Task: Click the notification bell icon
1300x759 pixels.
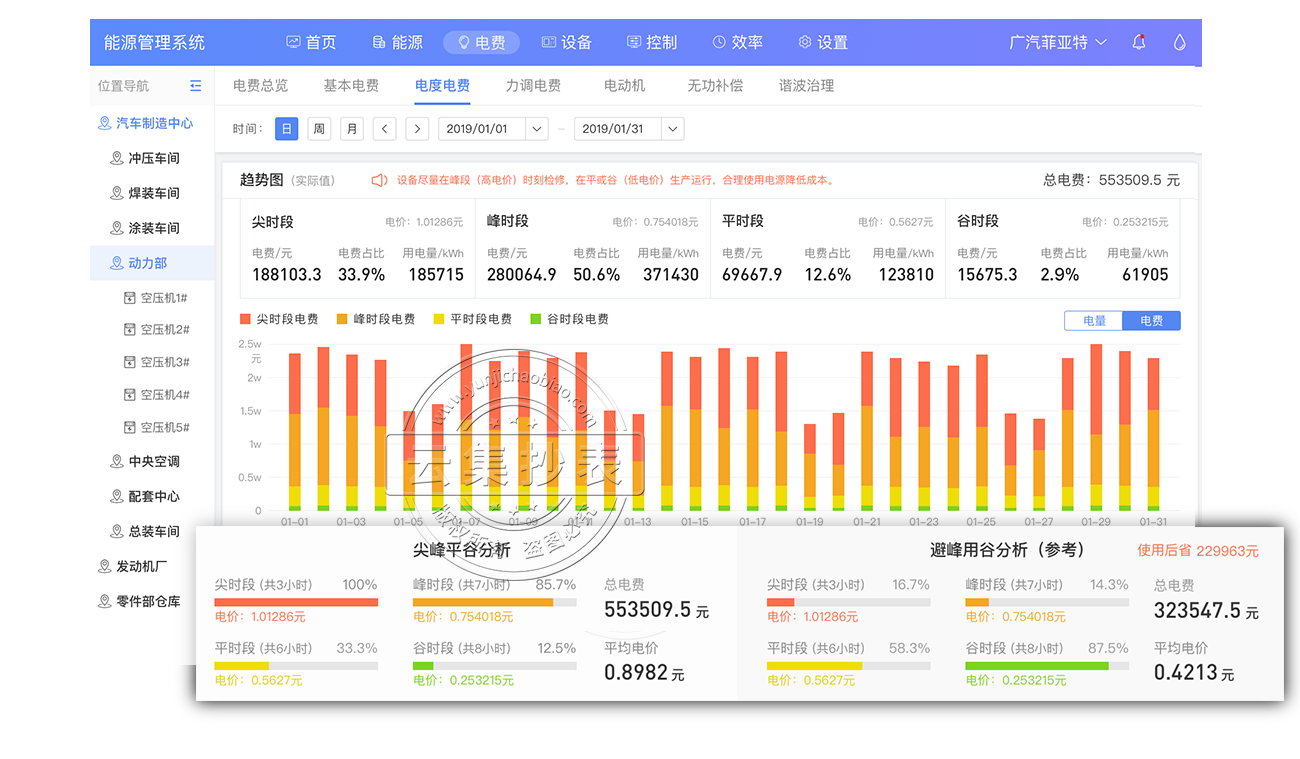Action: [1139, 42]
